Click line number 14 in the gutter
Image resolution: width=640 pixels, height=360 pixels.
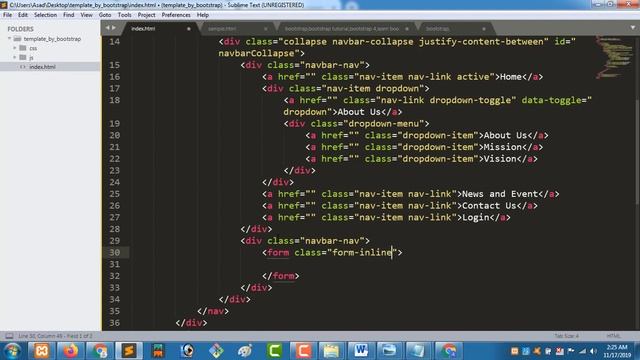coord(114,42)
